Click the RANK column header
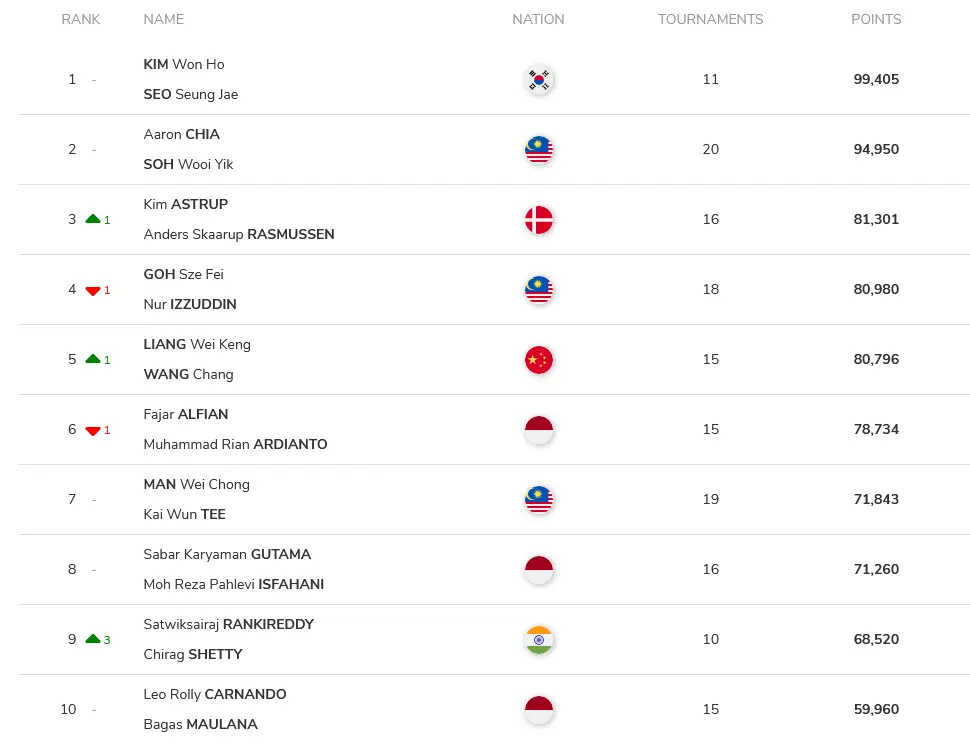 coord(80,19)
